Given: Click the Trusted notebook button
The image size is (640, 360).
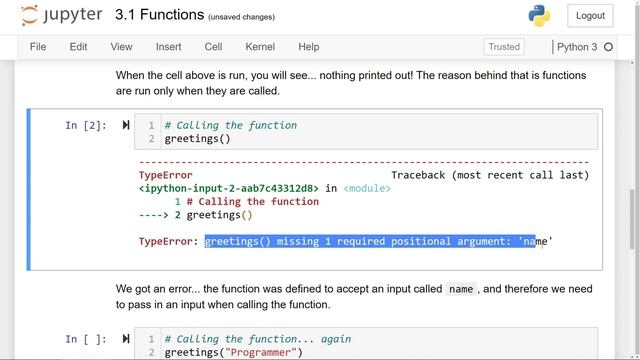Looking at the screenshot, I should [x=504, y=47].
